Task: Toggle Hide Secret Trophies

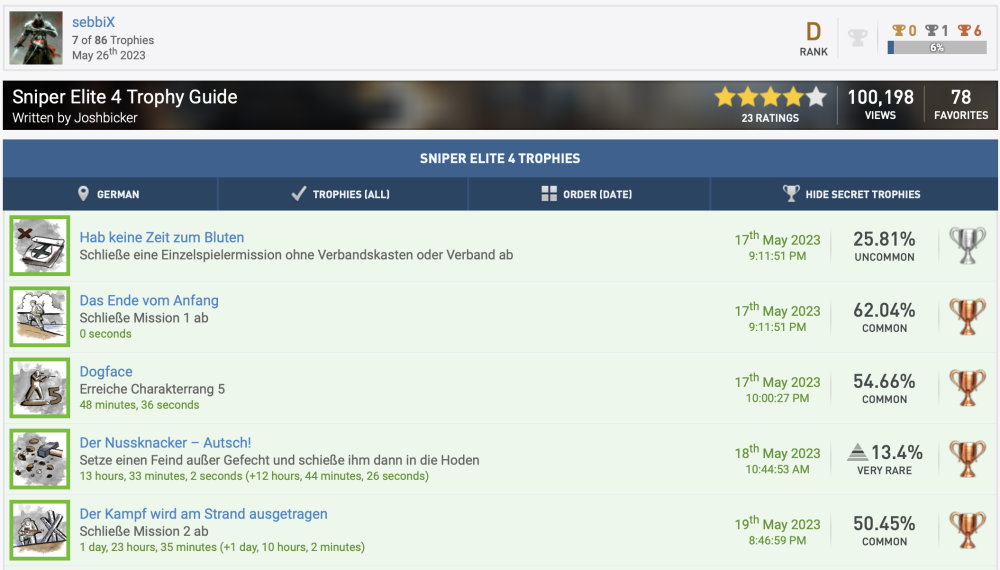Action: 851,194
